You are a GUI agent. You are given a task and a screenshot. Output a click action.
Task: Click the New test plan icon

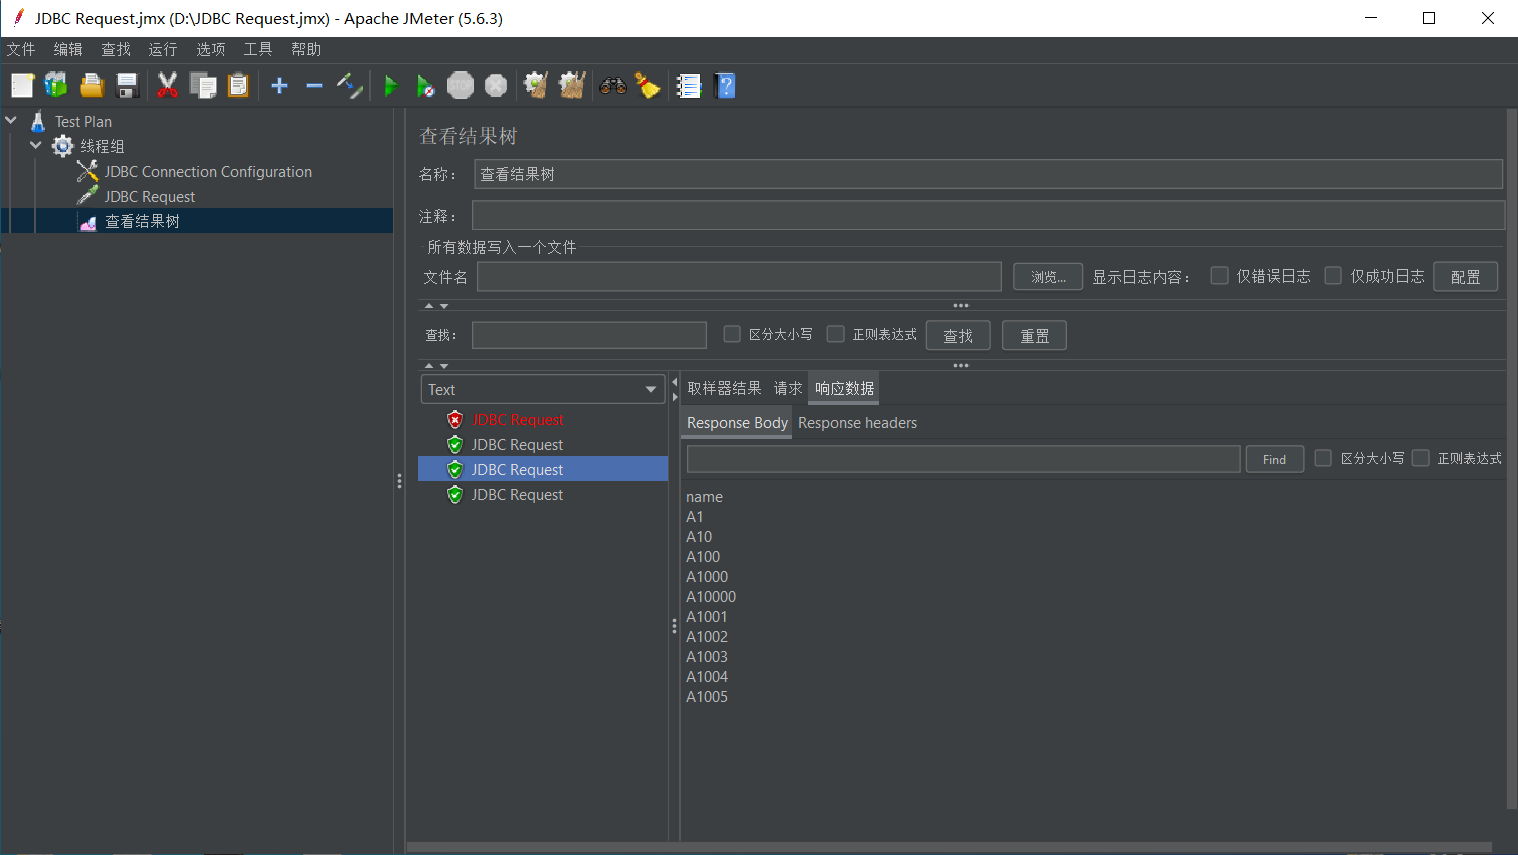click(22, 86)
